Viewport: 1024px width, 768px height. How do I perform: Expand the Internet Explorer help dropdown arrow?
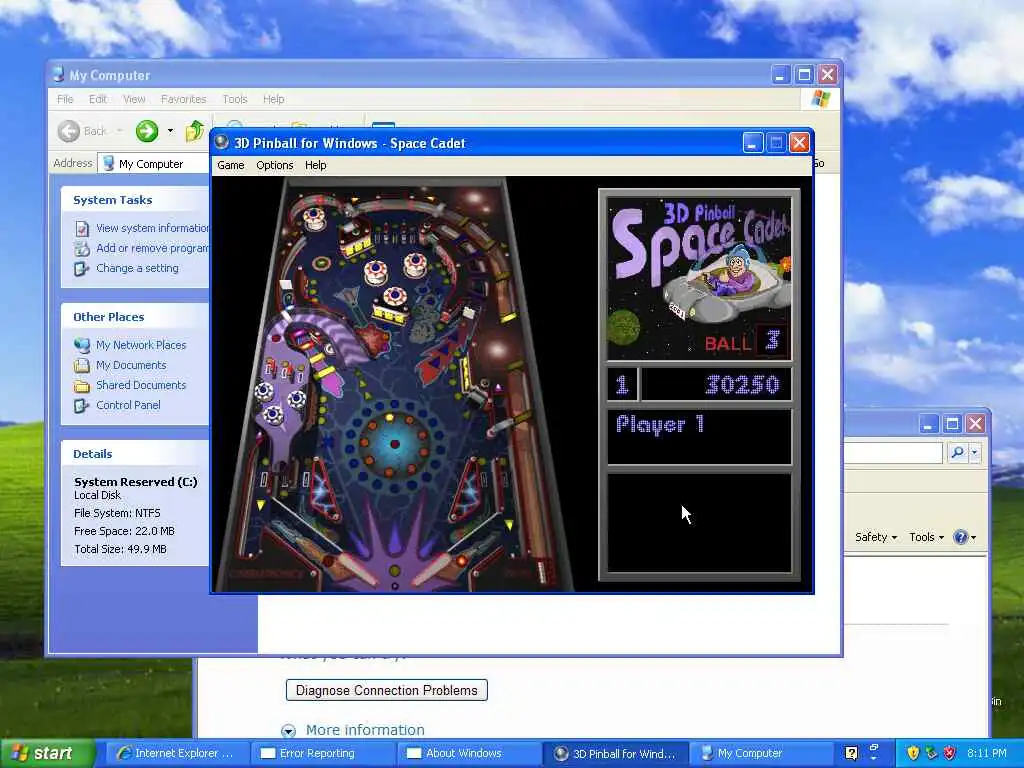(974, 538)
